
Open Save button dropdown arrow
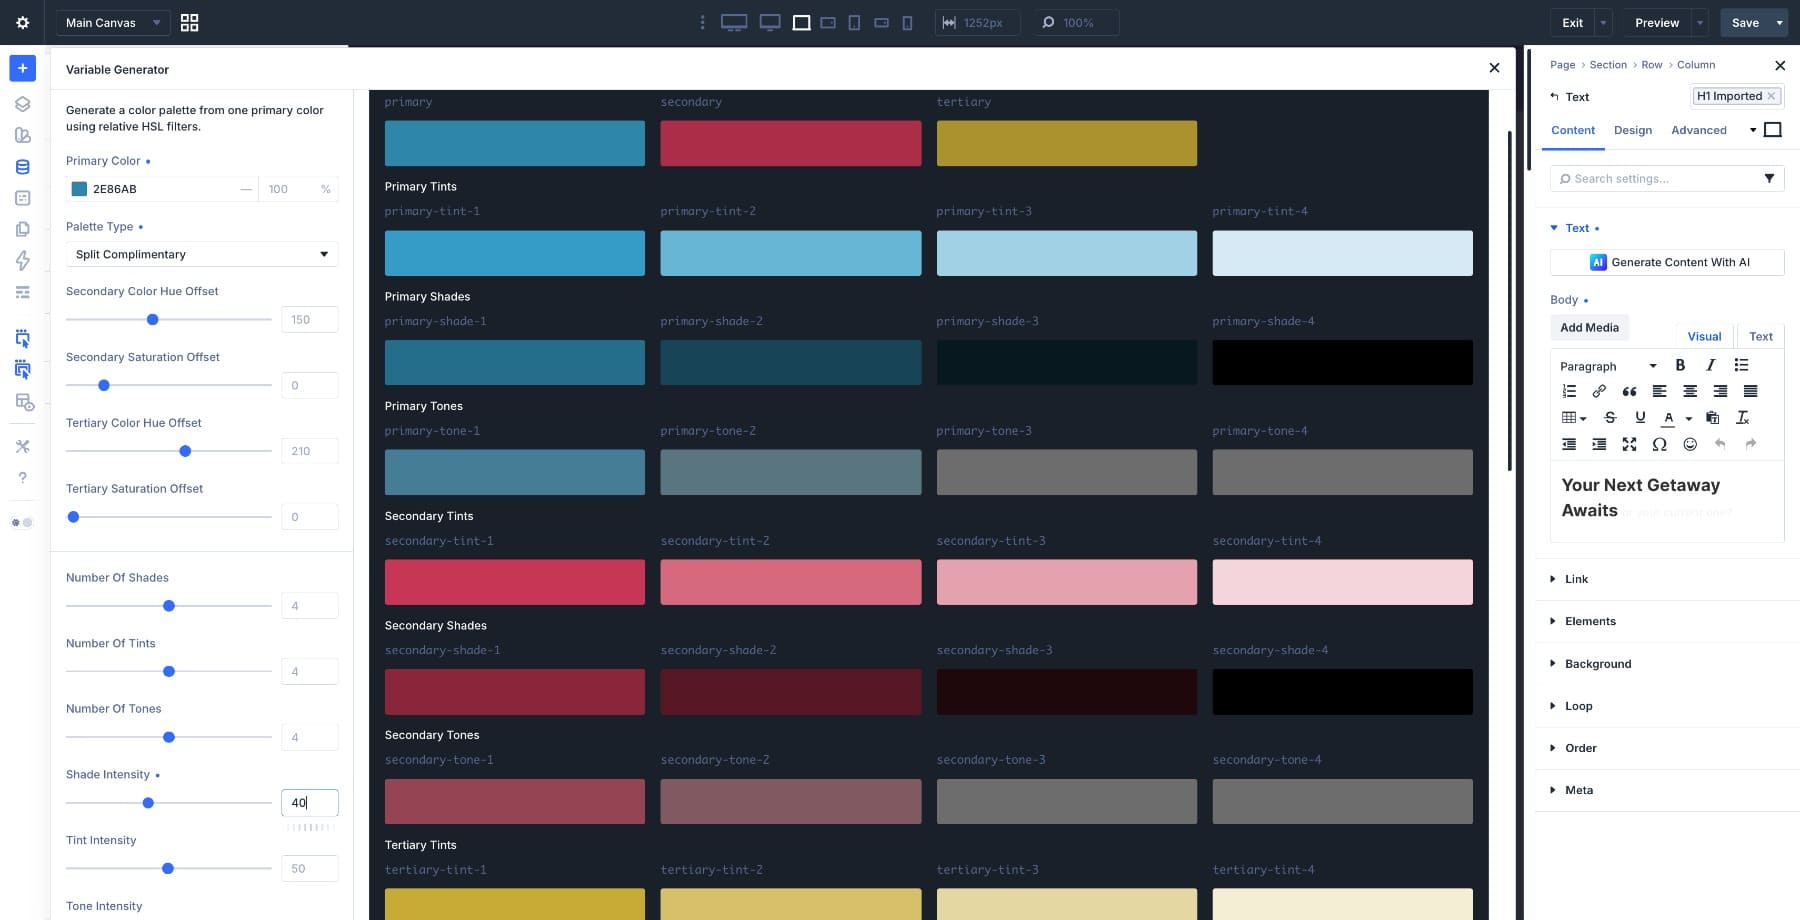click(x=1779, y=22)
